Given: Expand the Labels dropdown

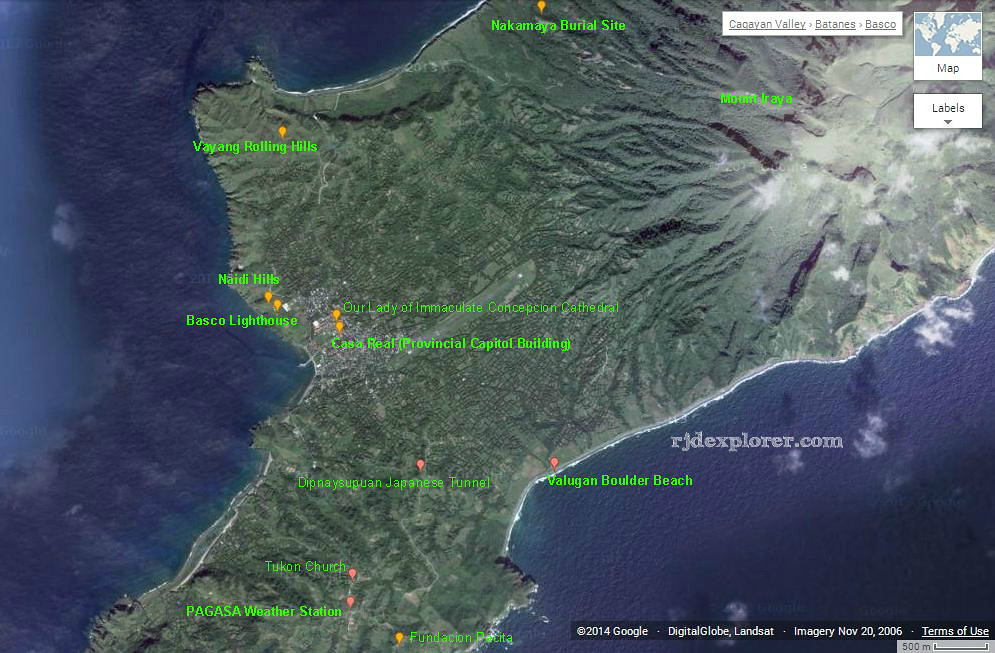Looking at the screenshot, I should 947,111.
